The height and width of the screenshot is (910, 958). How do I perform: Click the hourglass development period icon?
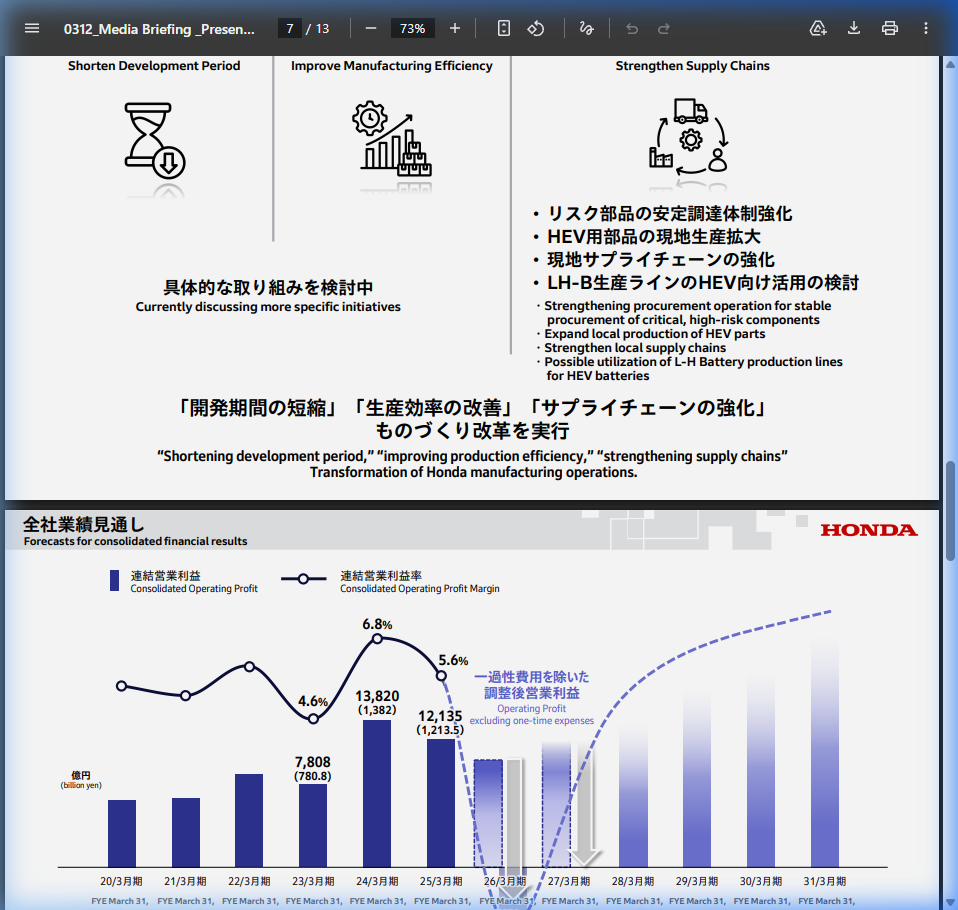coord(155,141)
